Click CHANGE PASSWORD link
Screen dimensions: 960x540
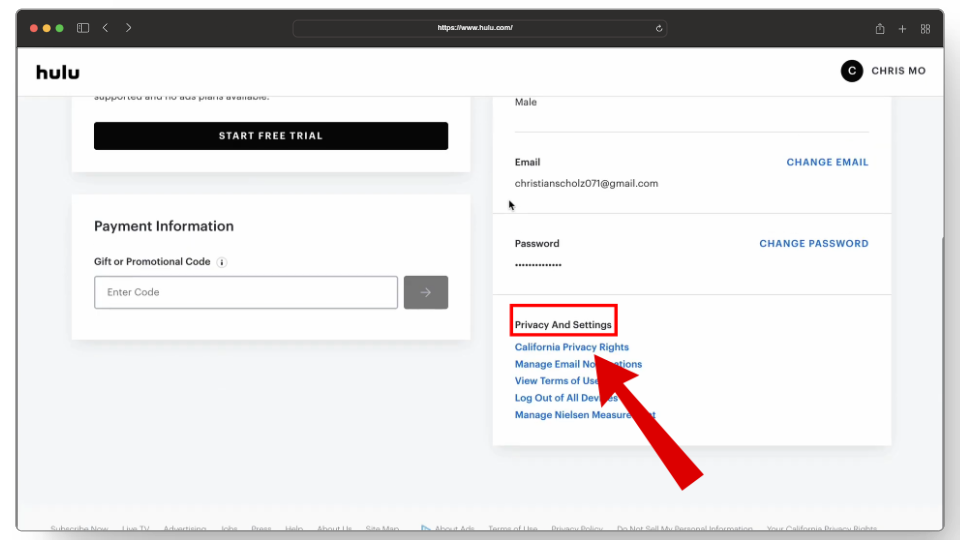pyautogui.click(x=814, y=244)
